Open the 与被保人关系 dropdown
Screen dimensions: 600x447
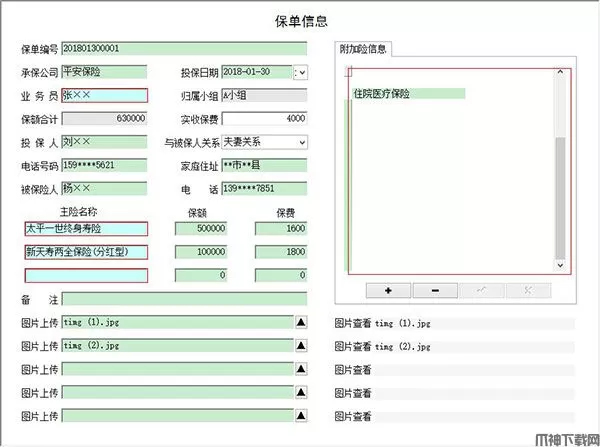pyautogui.click(x=302, y=143)
